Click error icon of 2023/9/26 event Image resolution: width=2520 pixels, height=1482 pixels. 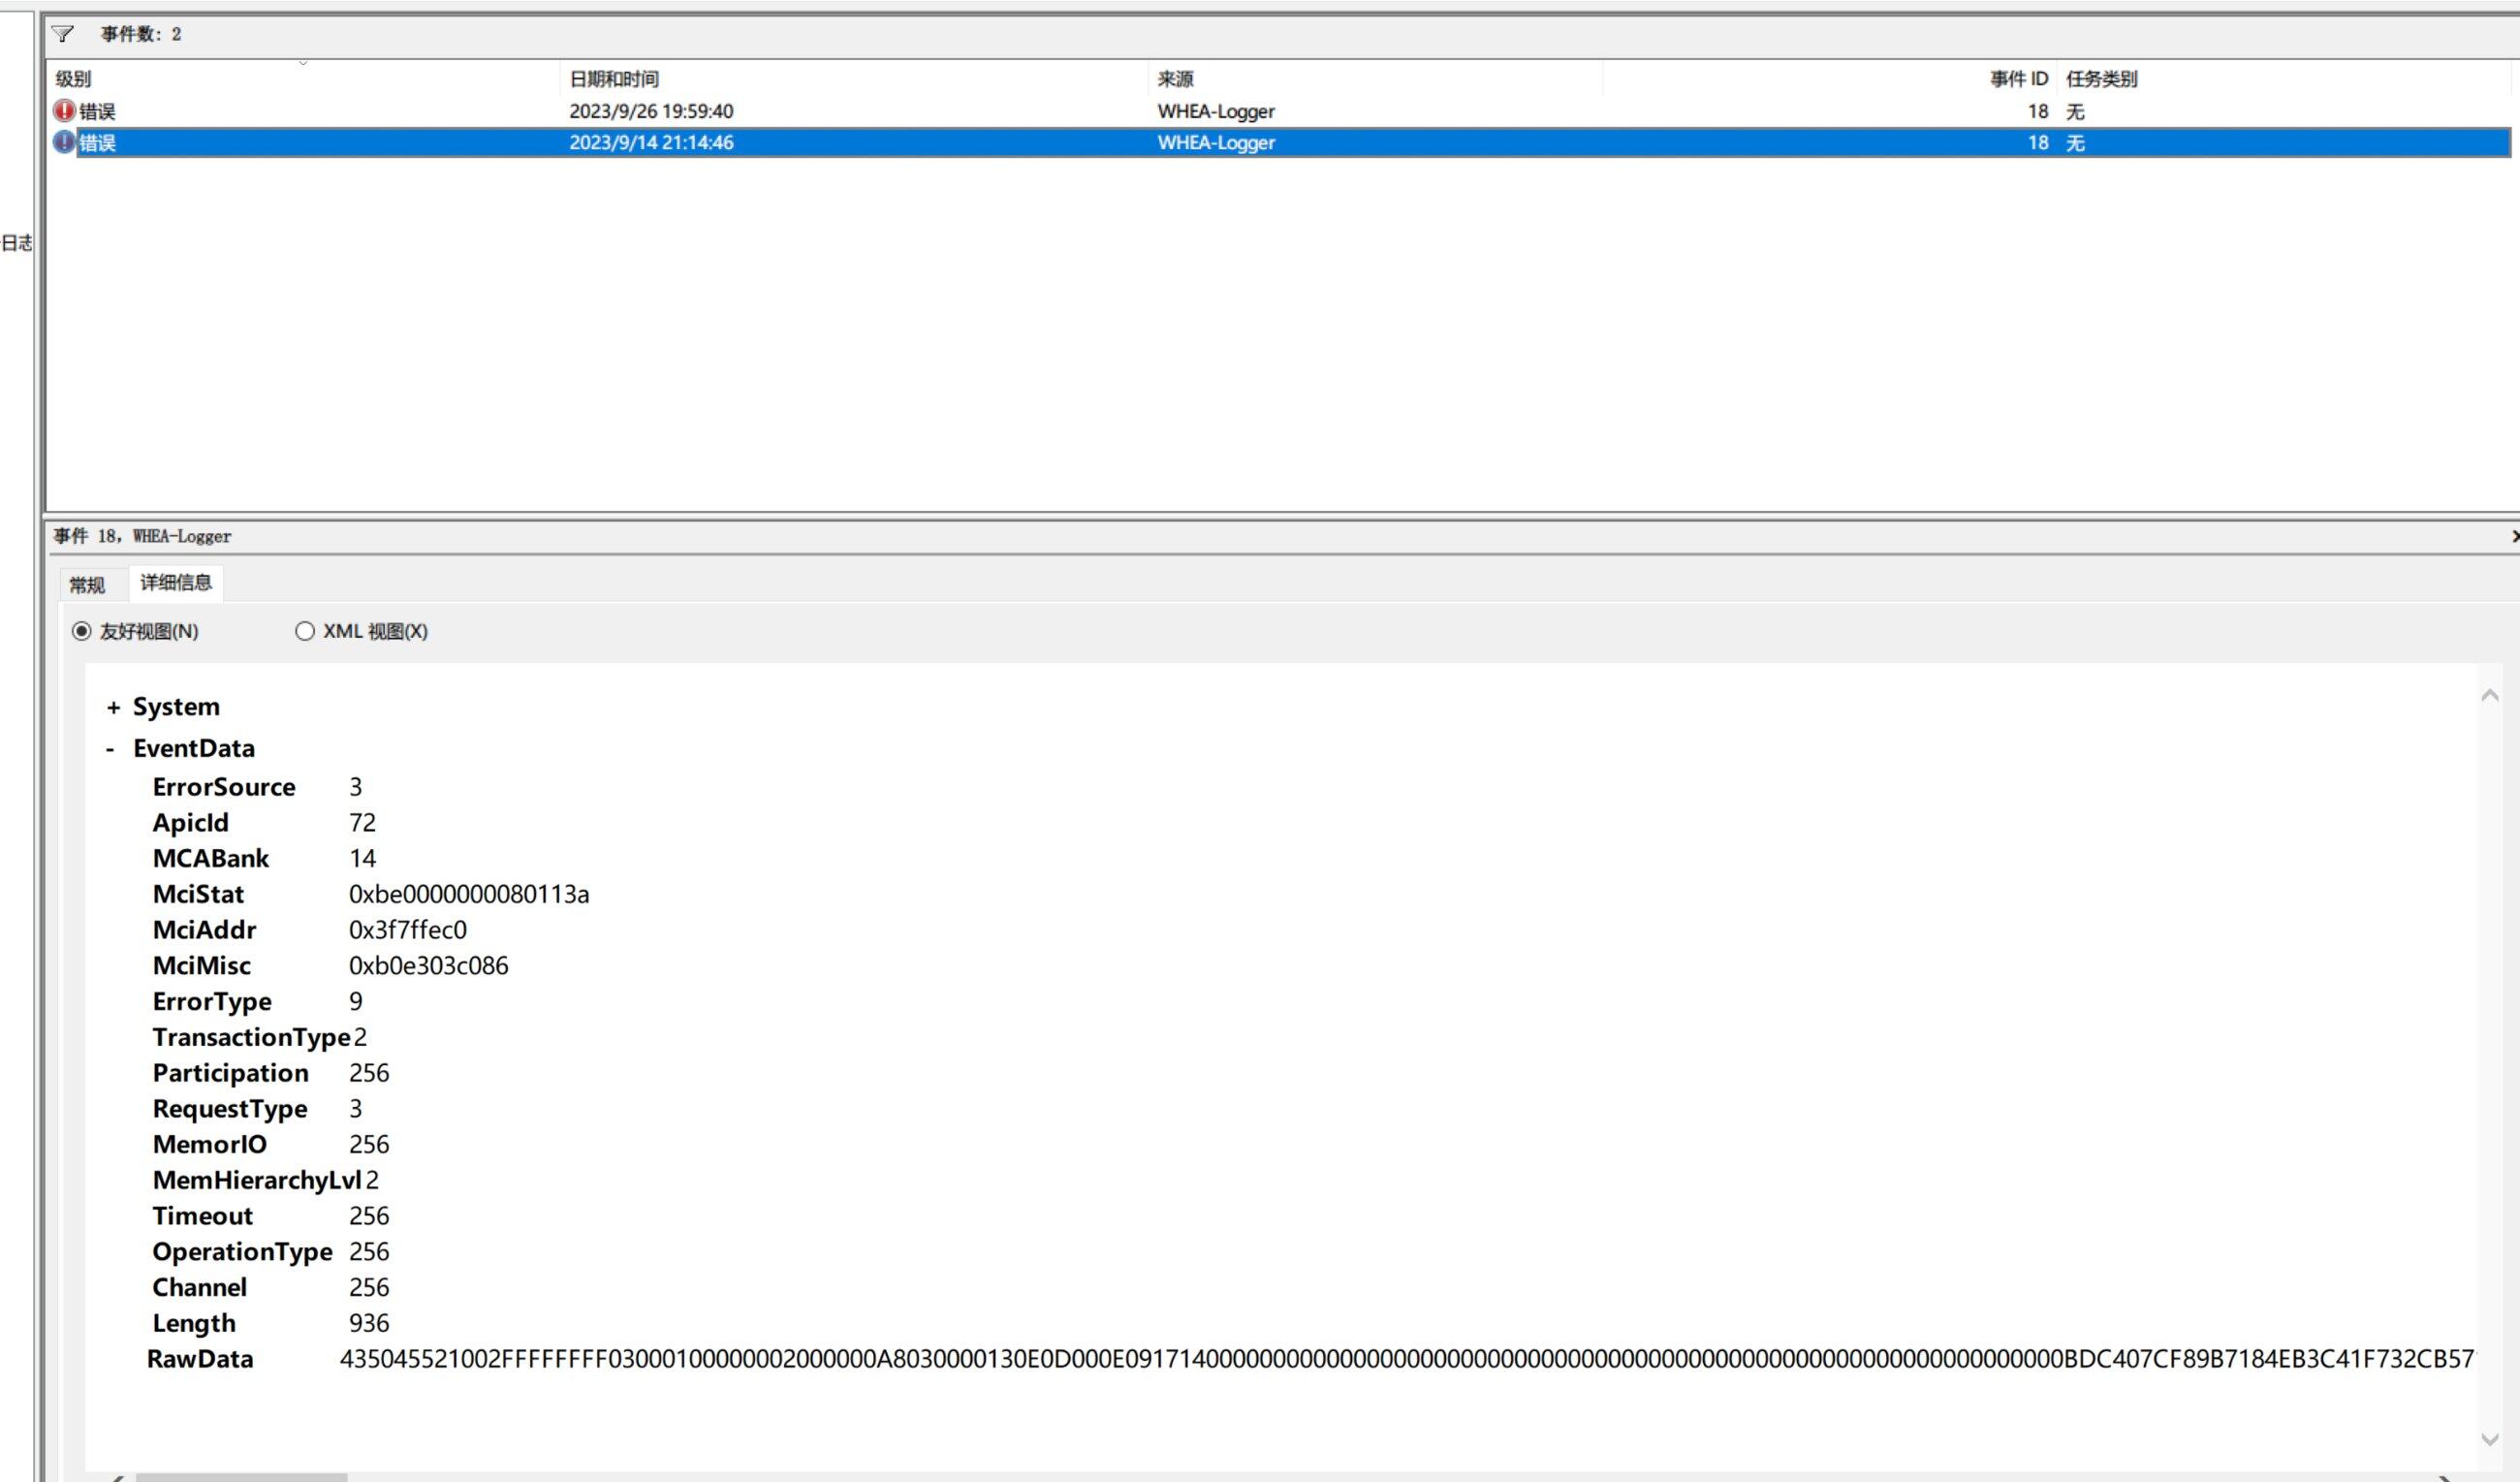(x=65, y=111)
